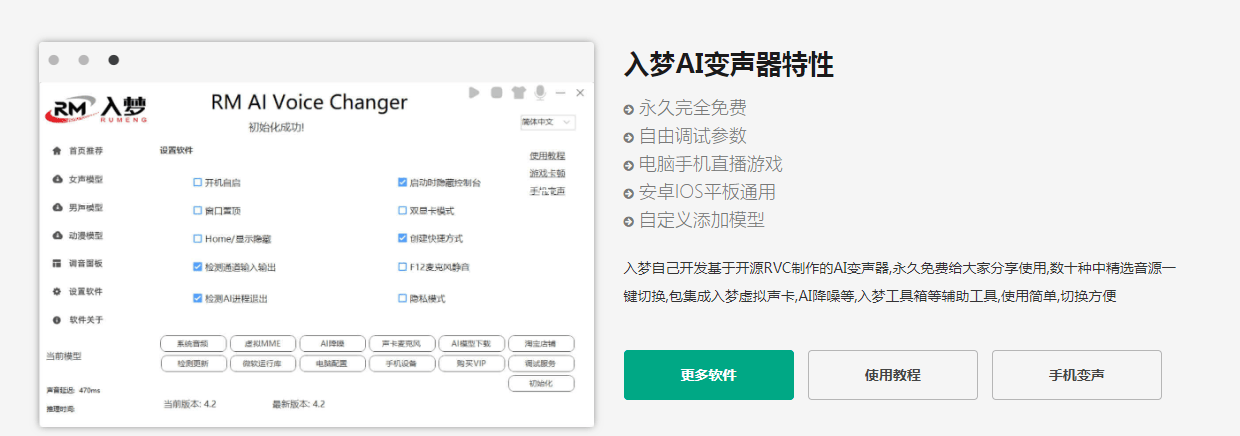Uncheck 检测通道输入输出

(197, 267)
